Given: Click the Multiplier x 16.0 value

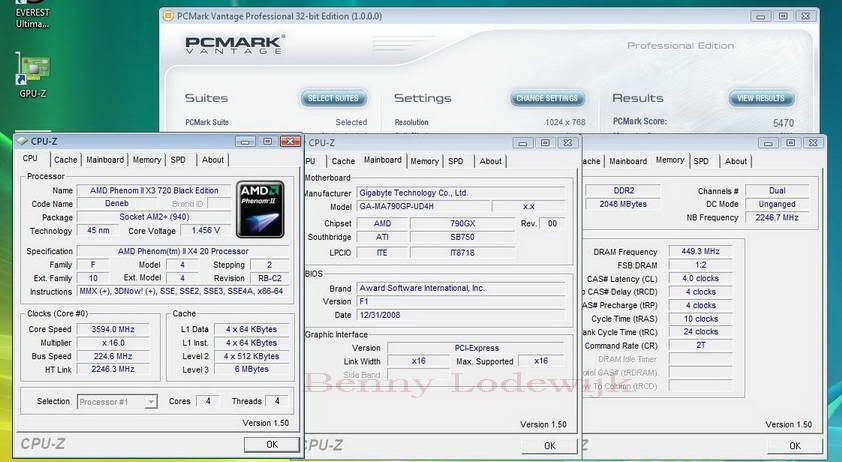Looking at the screenshot, I should (x=113, y=343).
